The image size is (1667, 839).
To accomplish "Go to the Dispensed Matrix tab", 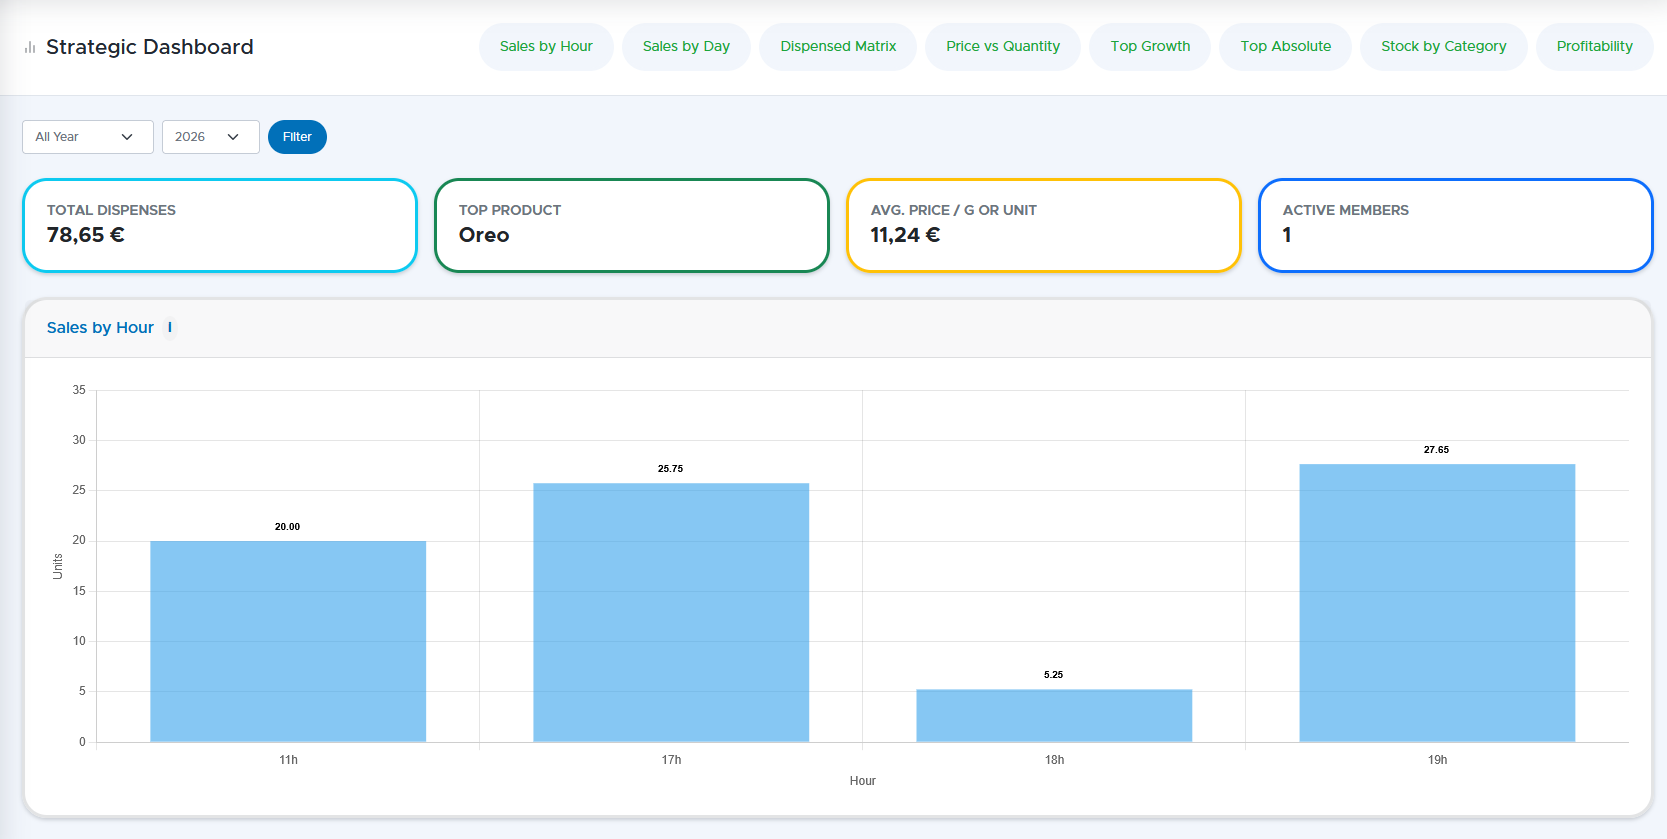I will tap(838, 47).
